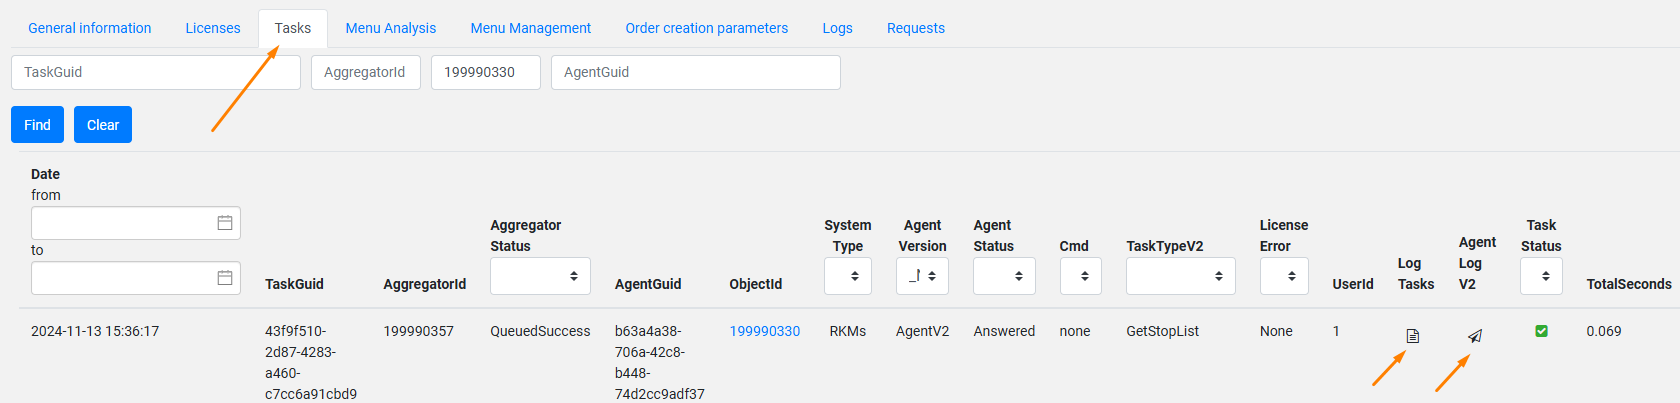Open the TaskTypeV2 filter dropdown
This screenshot has height=403, width=1680.
point(1181,276)
